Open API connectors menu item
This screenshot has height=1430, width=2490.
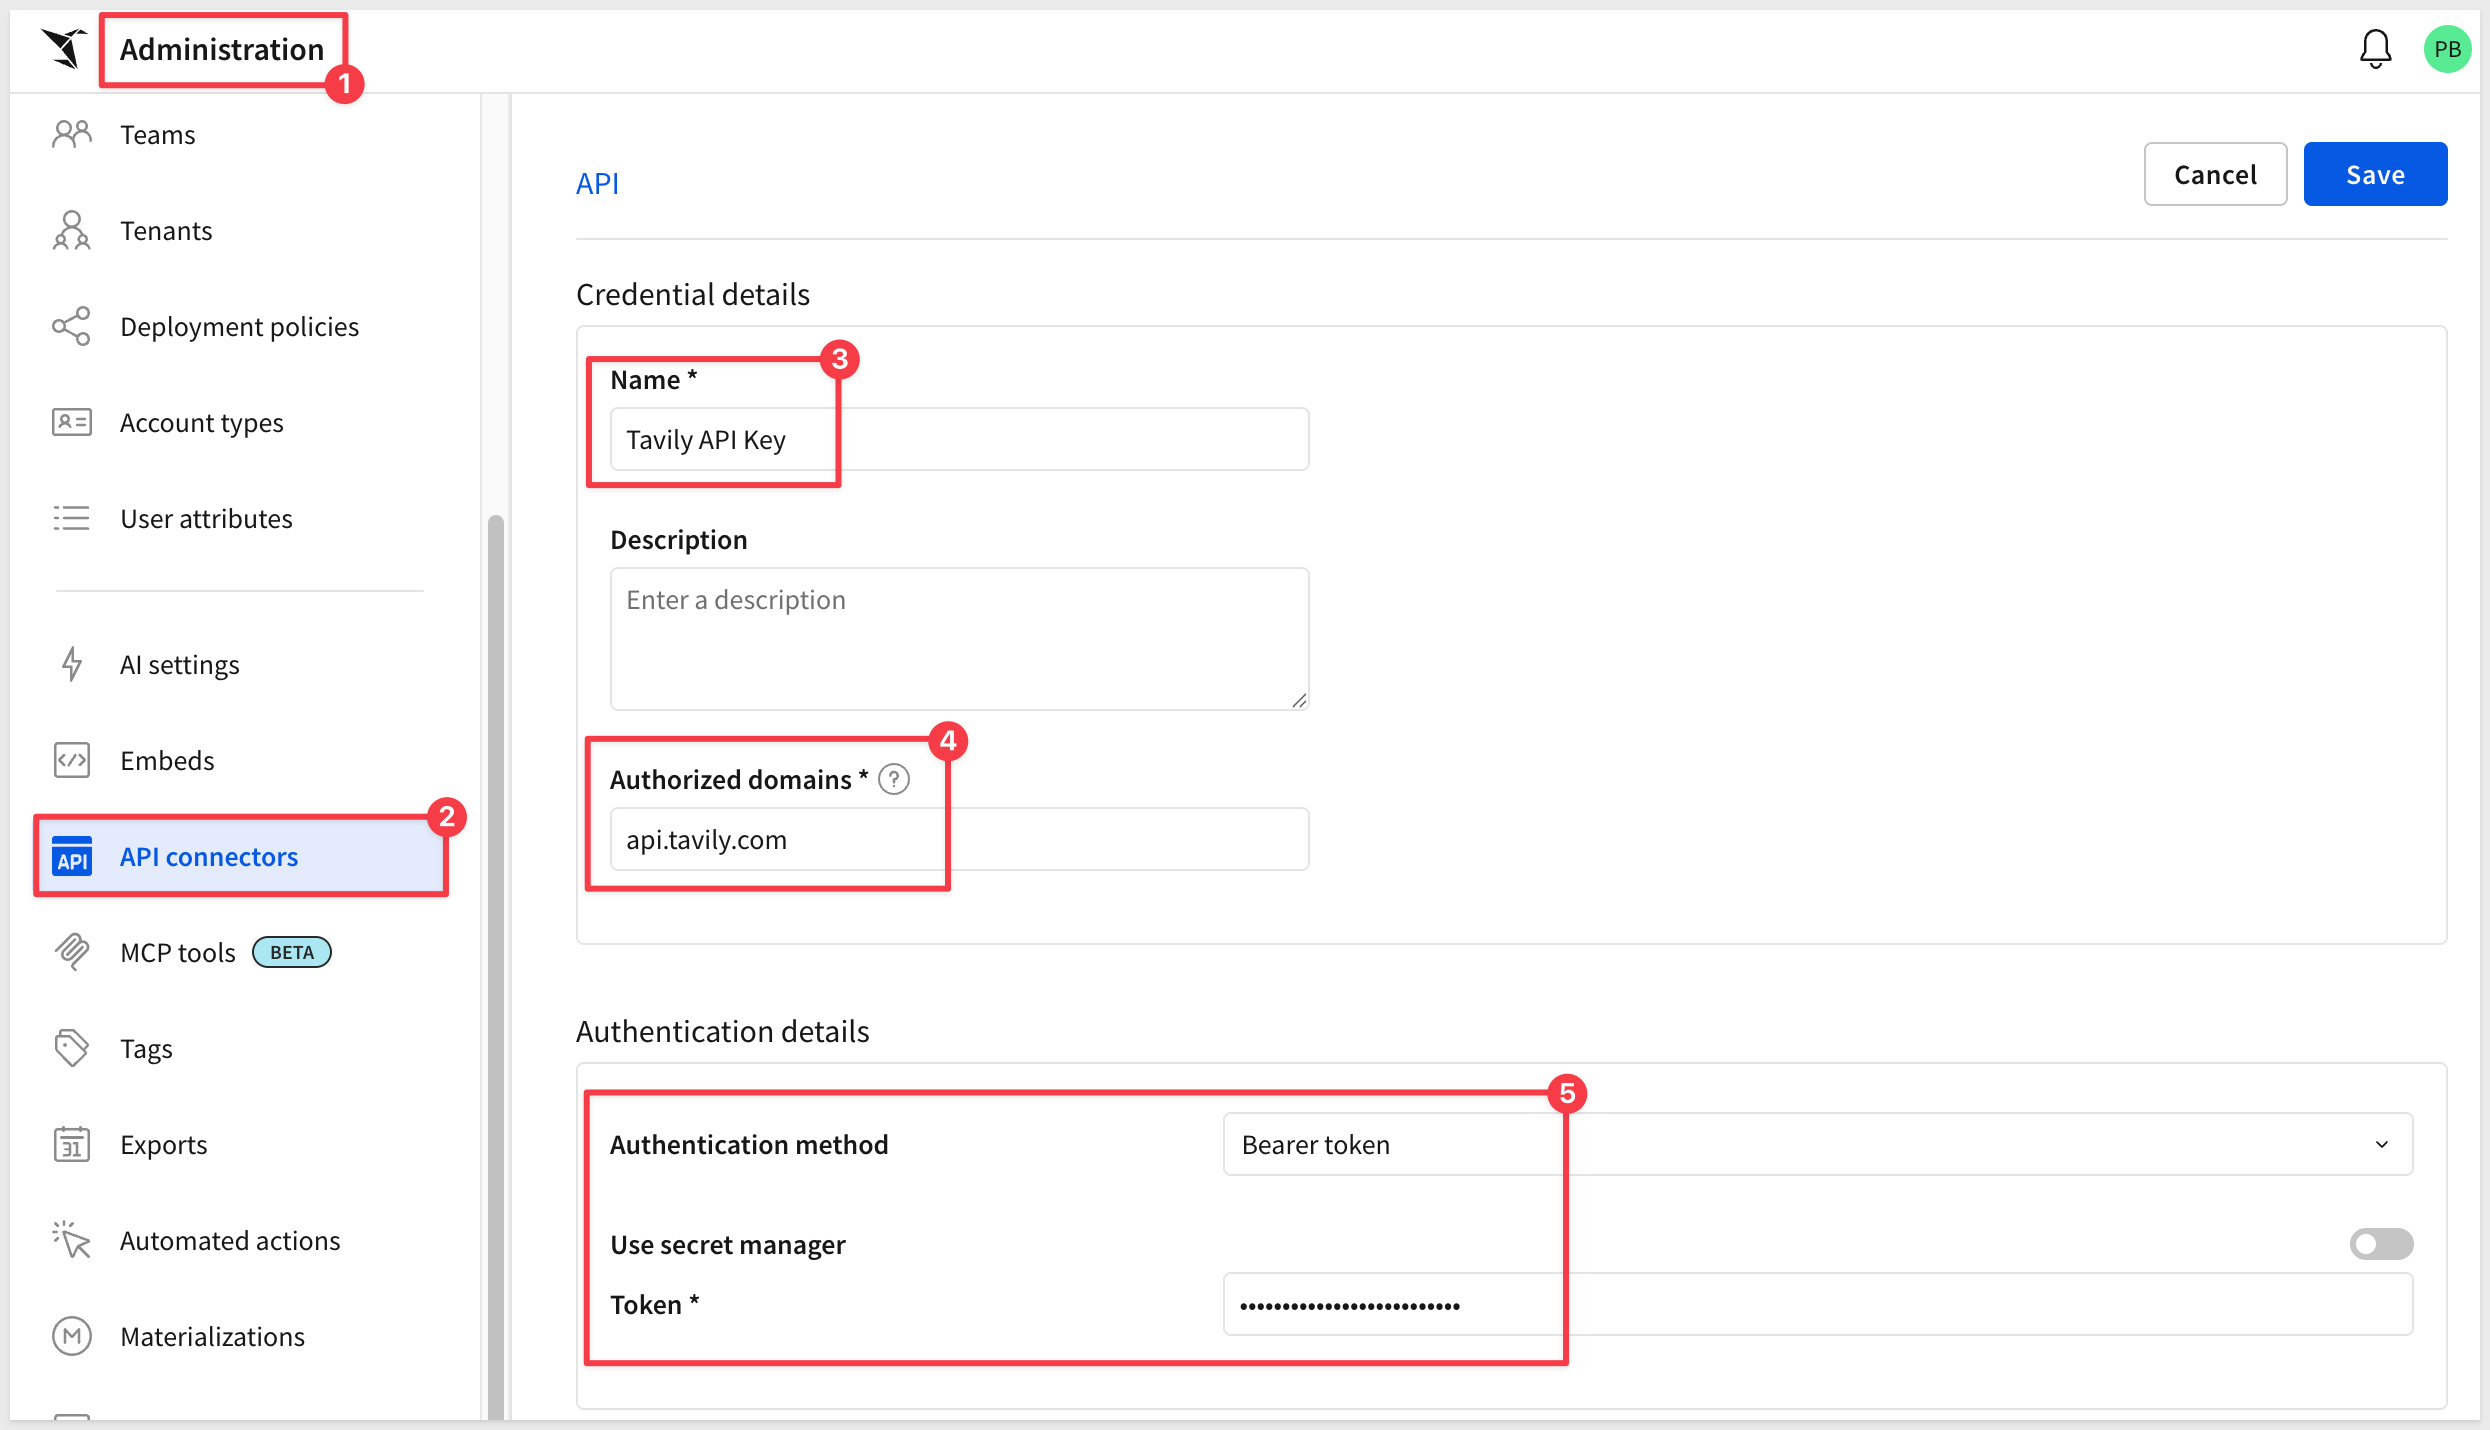click(x=241, y=857)
